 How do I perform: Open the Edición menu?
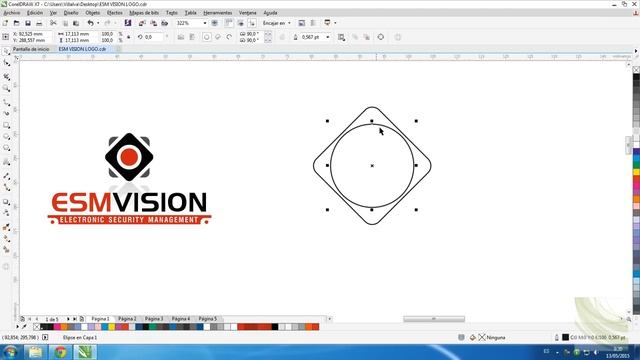click(35, 13)
